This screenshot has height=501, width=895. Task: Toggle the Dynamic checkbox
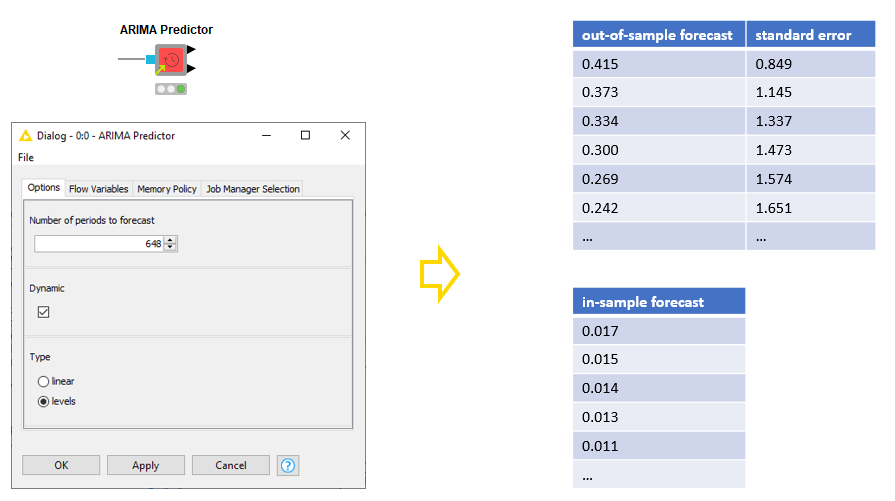coord(43,312)
